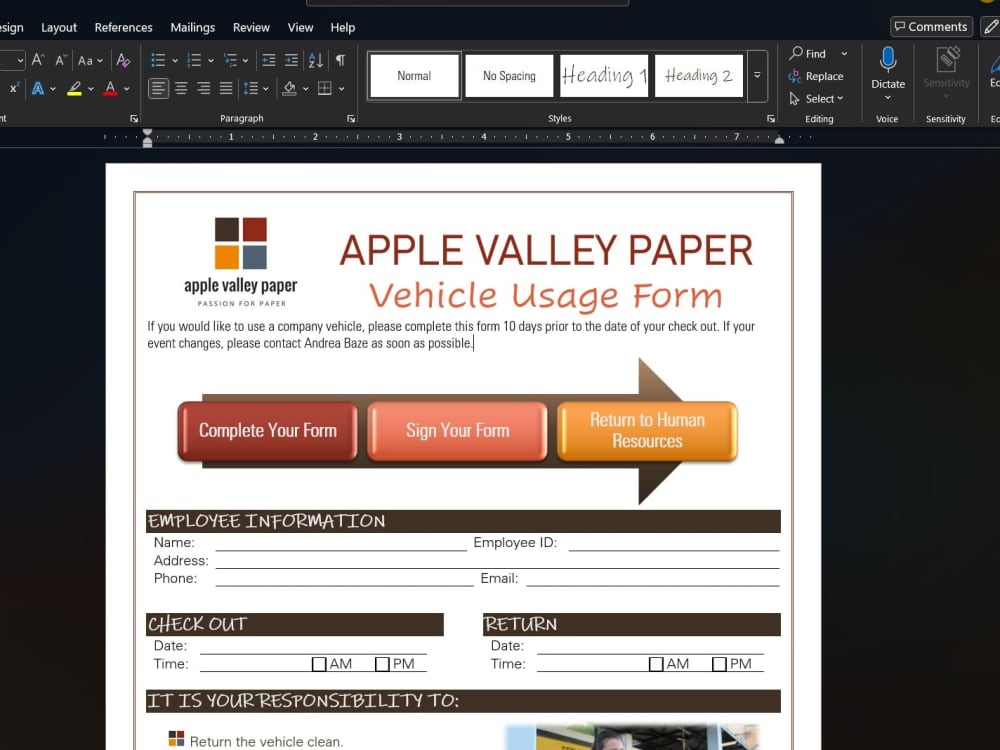Image resolution: width=1000 pixels, height=750 pixels.
Task: Open the View tab
Action: click(300, 27)
